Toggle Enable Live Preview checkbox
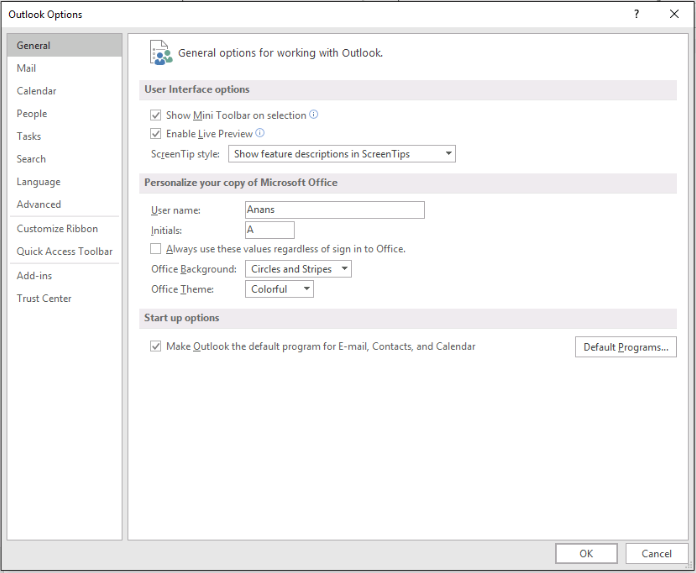The height and width of the screenshot is (573, 696). point(155,134)
